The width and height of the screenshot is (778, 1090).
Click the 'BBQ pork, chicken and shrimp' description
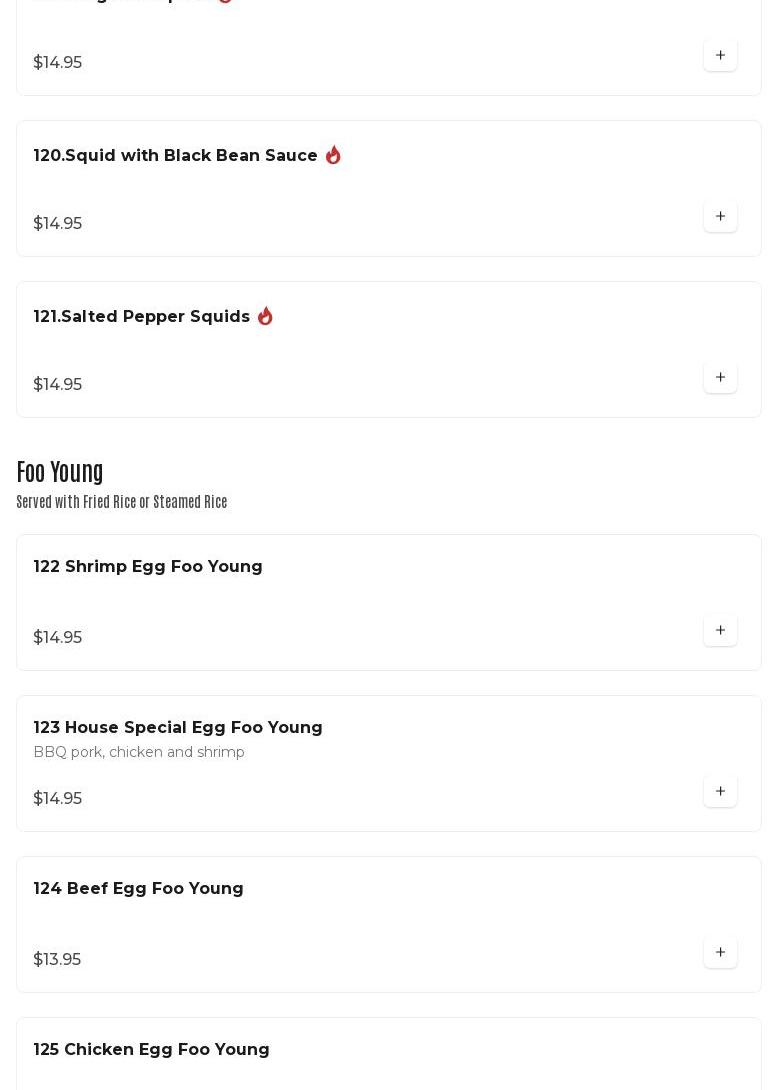point(139,752)
